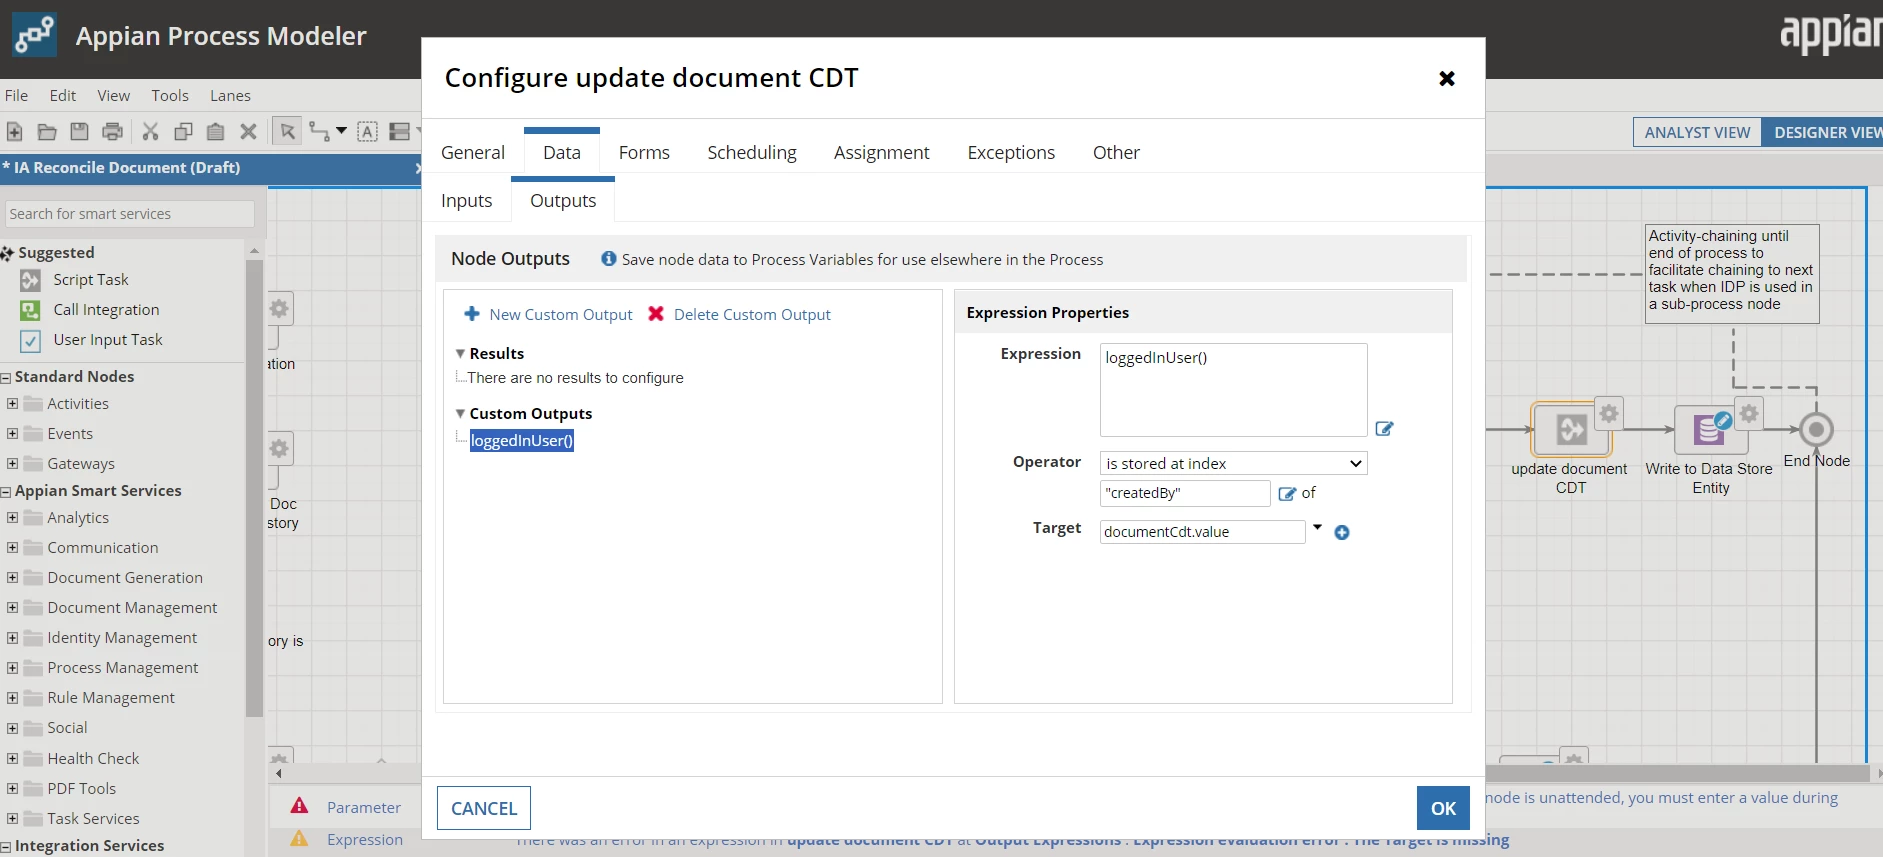Switch to the Inputs sub-tab
This screenshot has width=1883, height=857.
[x=467, y=201]
